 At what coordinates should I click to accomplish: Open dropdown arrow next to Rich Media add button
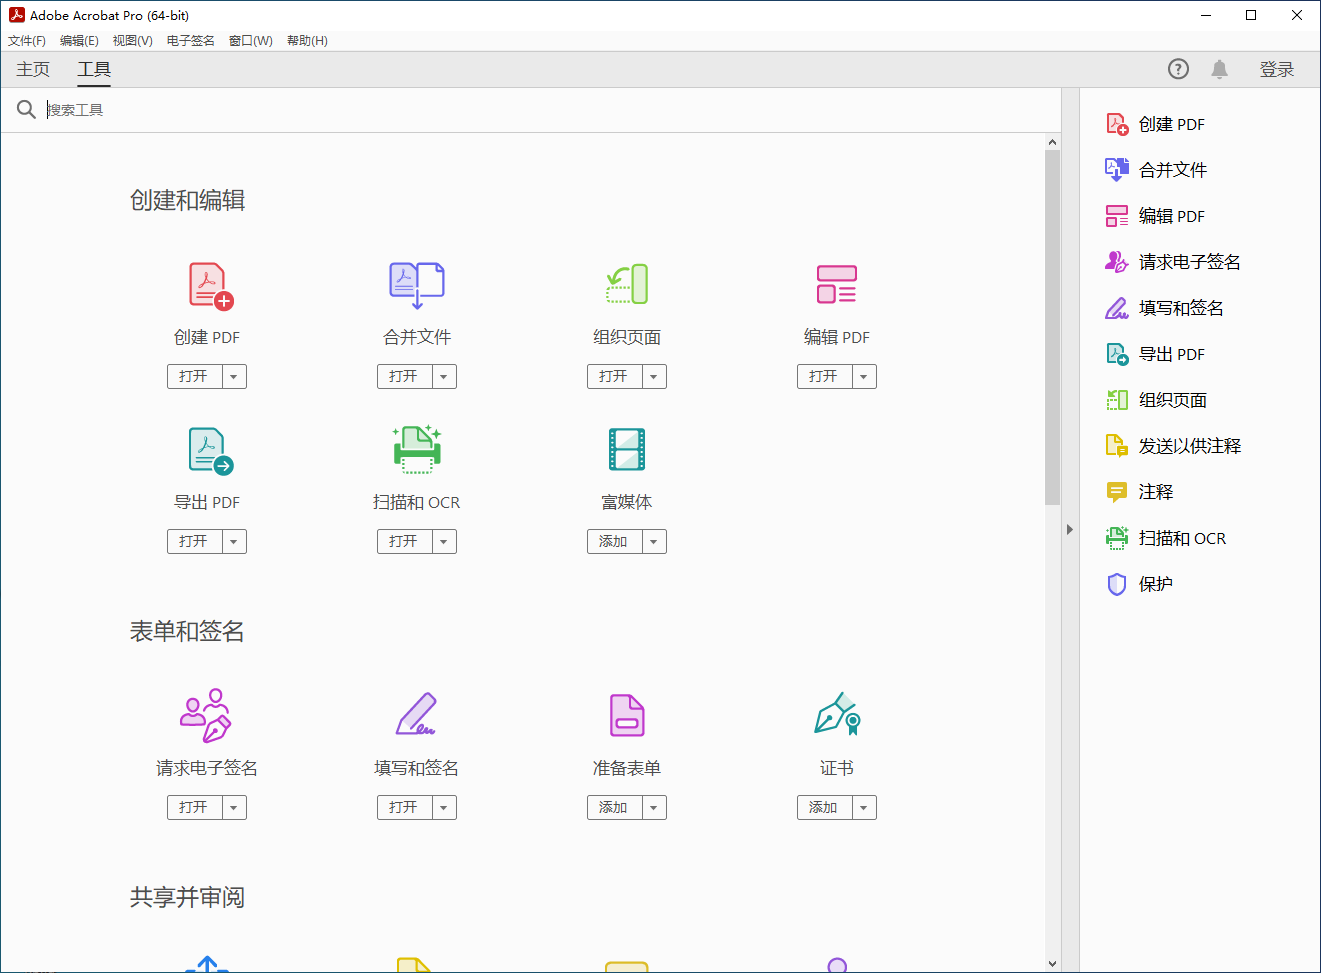click(654, 542)
